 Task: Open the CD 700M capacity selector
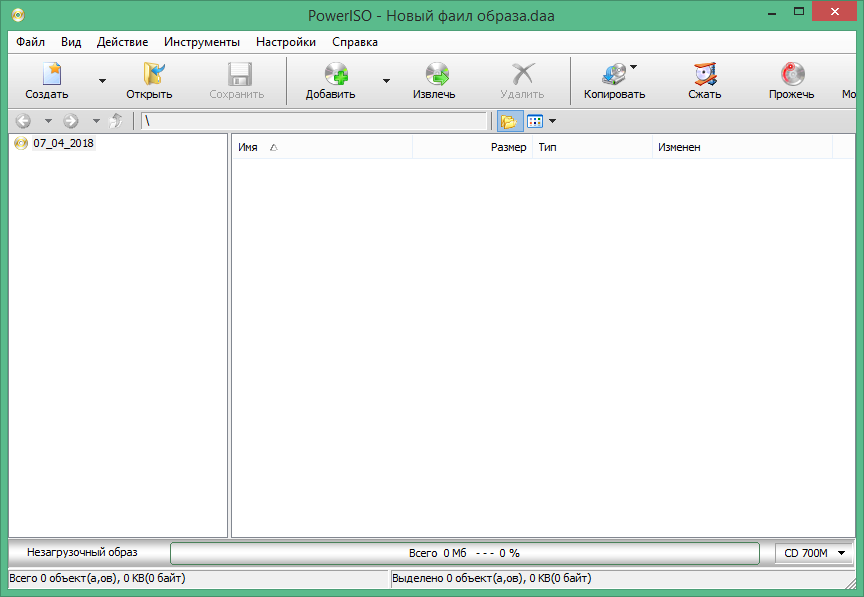(814, 552)
